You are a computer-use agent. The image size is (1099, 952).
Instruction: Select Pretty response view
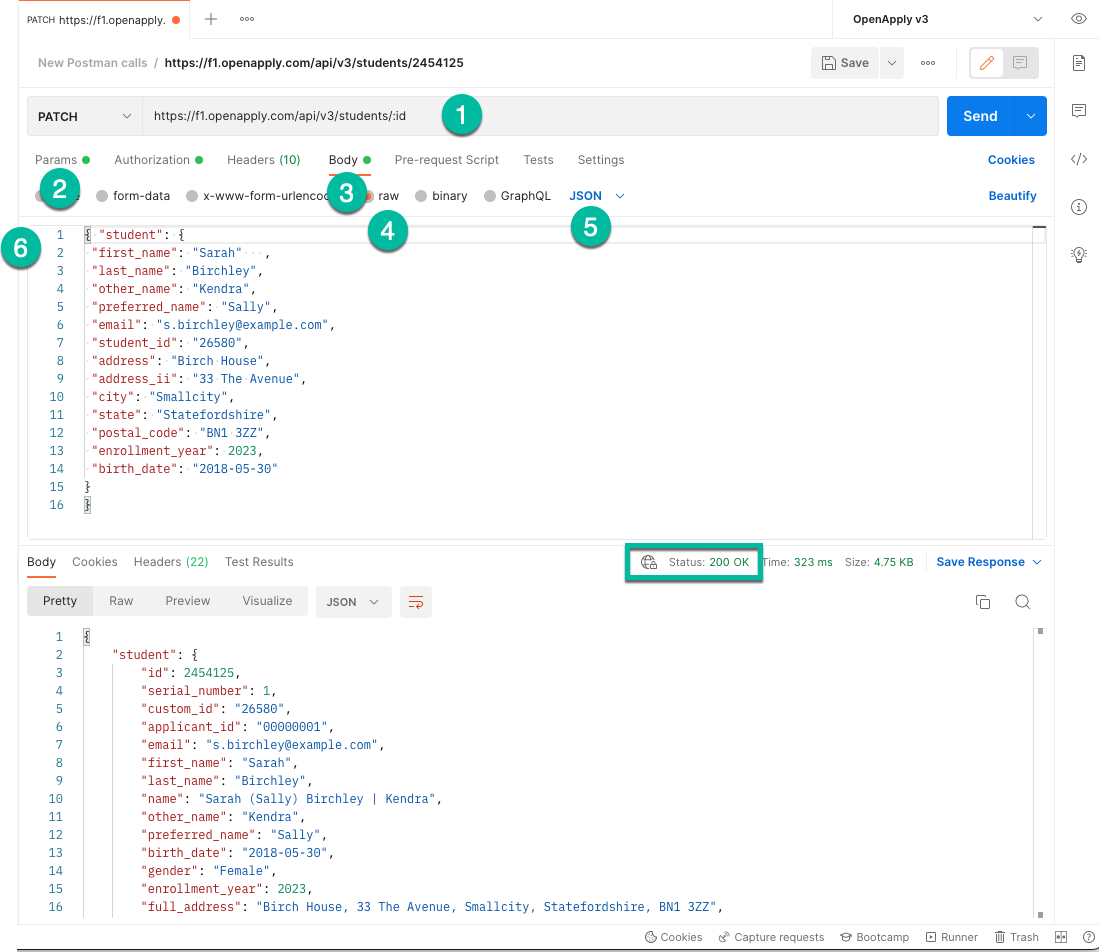60,601
